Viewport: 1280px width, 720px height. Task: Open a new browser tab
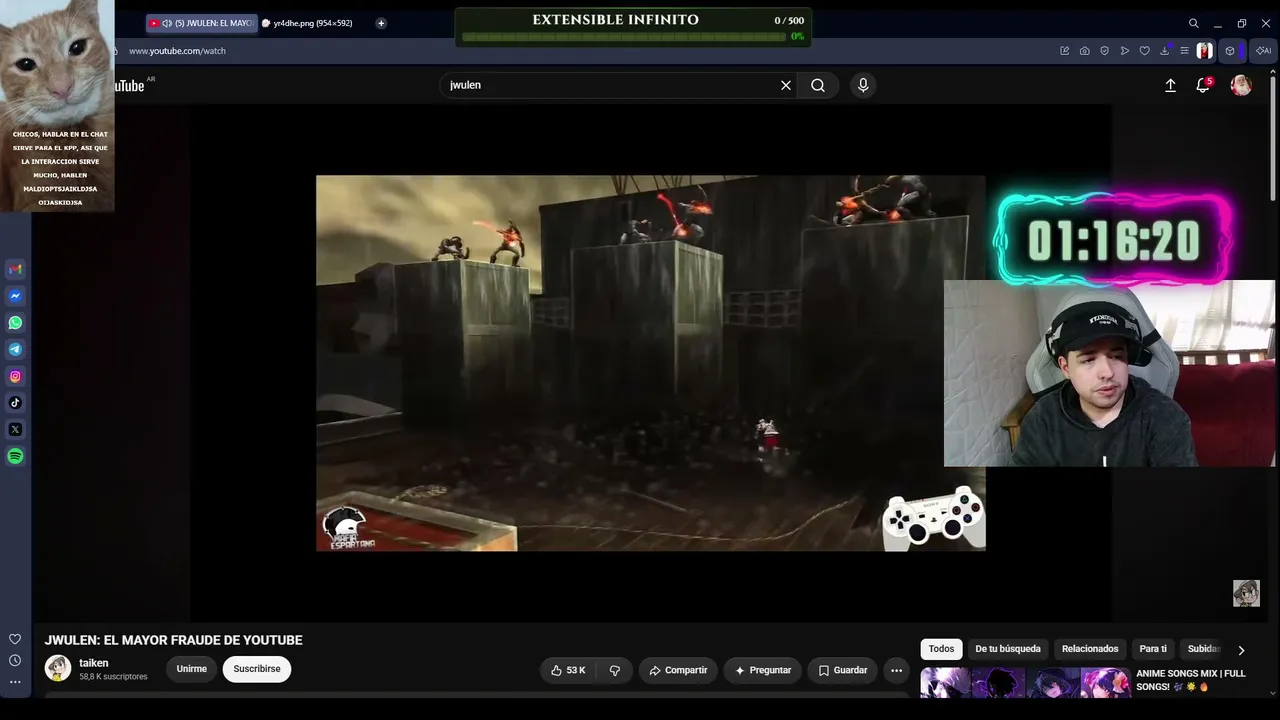click(x=381, y=23)
